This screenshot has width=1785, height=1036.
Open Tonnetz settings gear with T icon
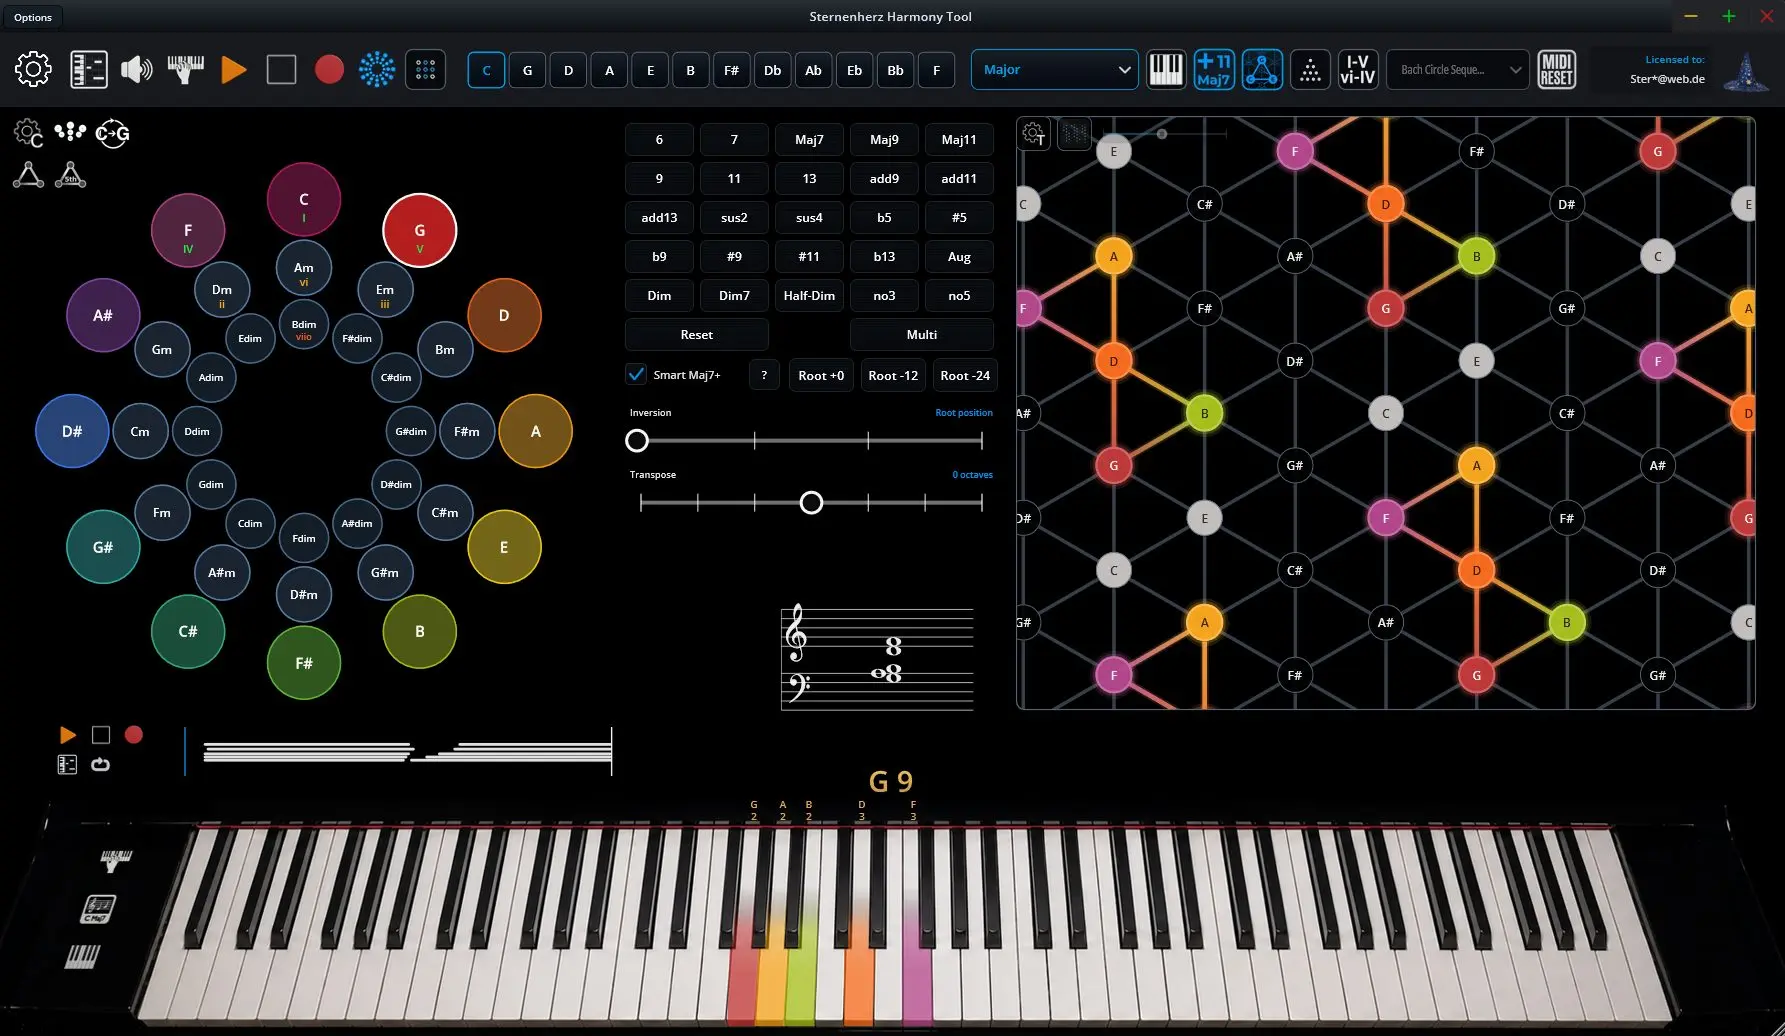tap(1034, 133)
